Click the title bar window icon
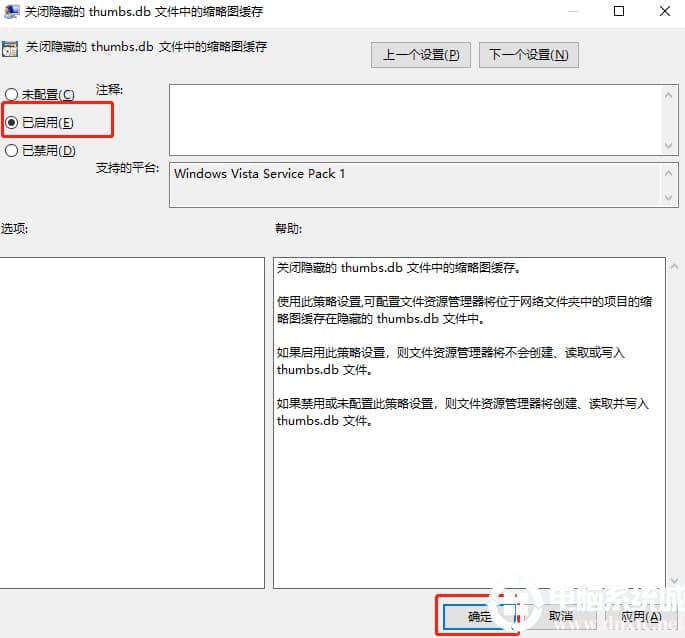Viewport: 685px width, 638px height. coord(11,11)
